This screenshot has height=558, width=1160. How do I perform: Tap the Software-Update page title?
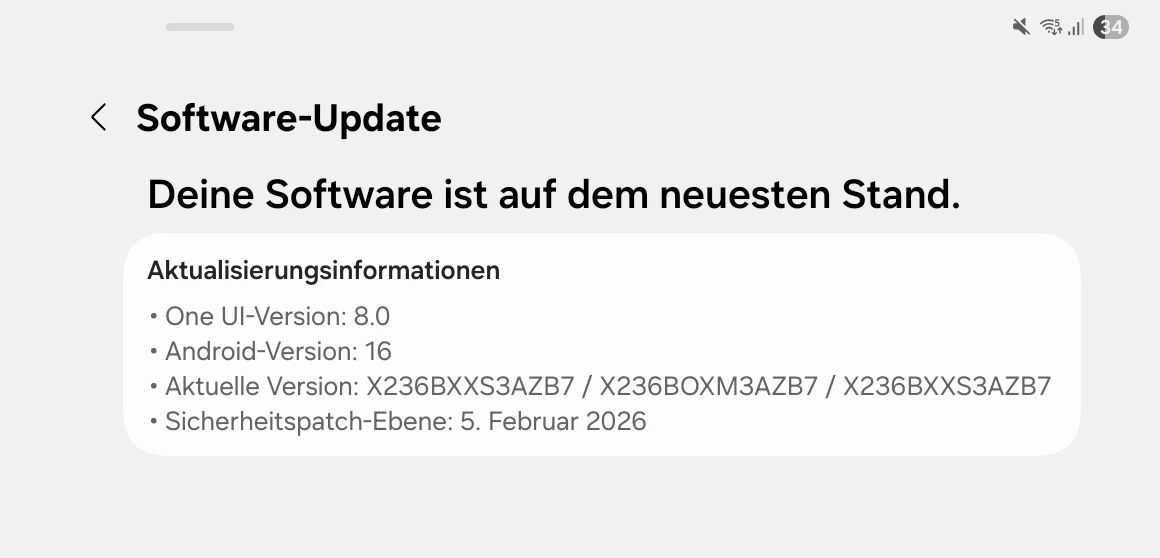coord(289,118)
